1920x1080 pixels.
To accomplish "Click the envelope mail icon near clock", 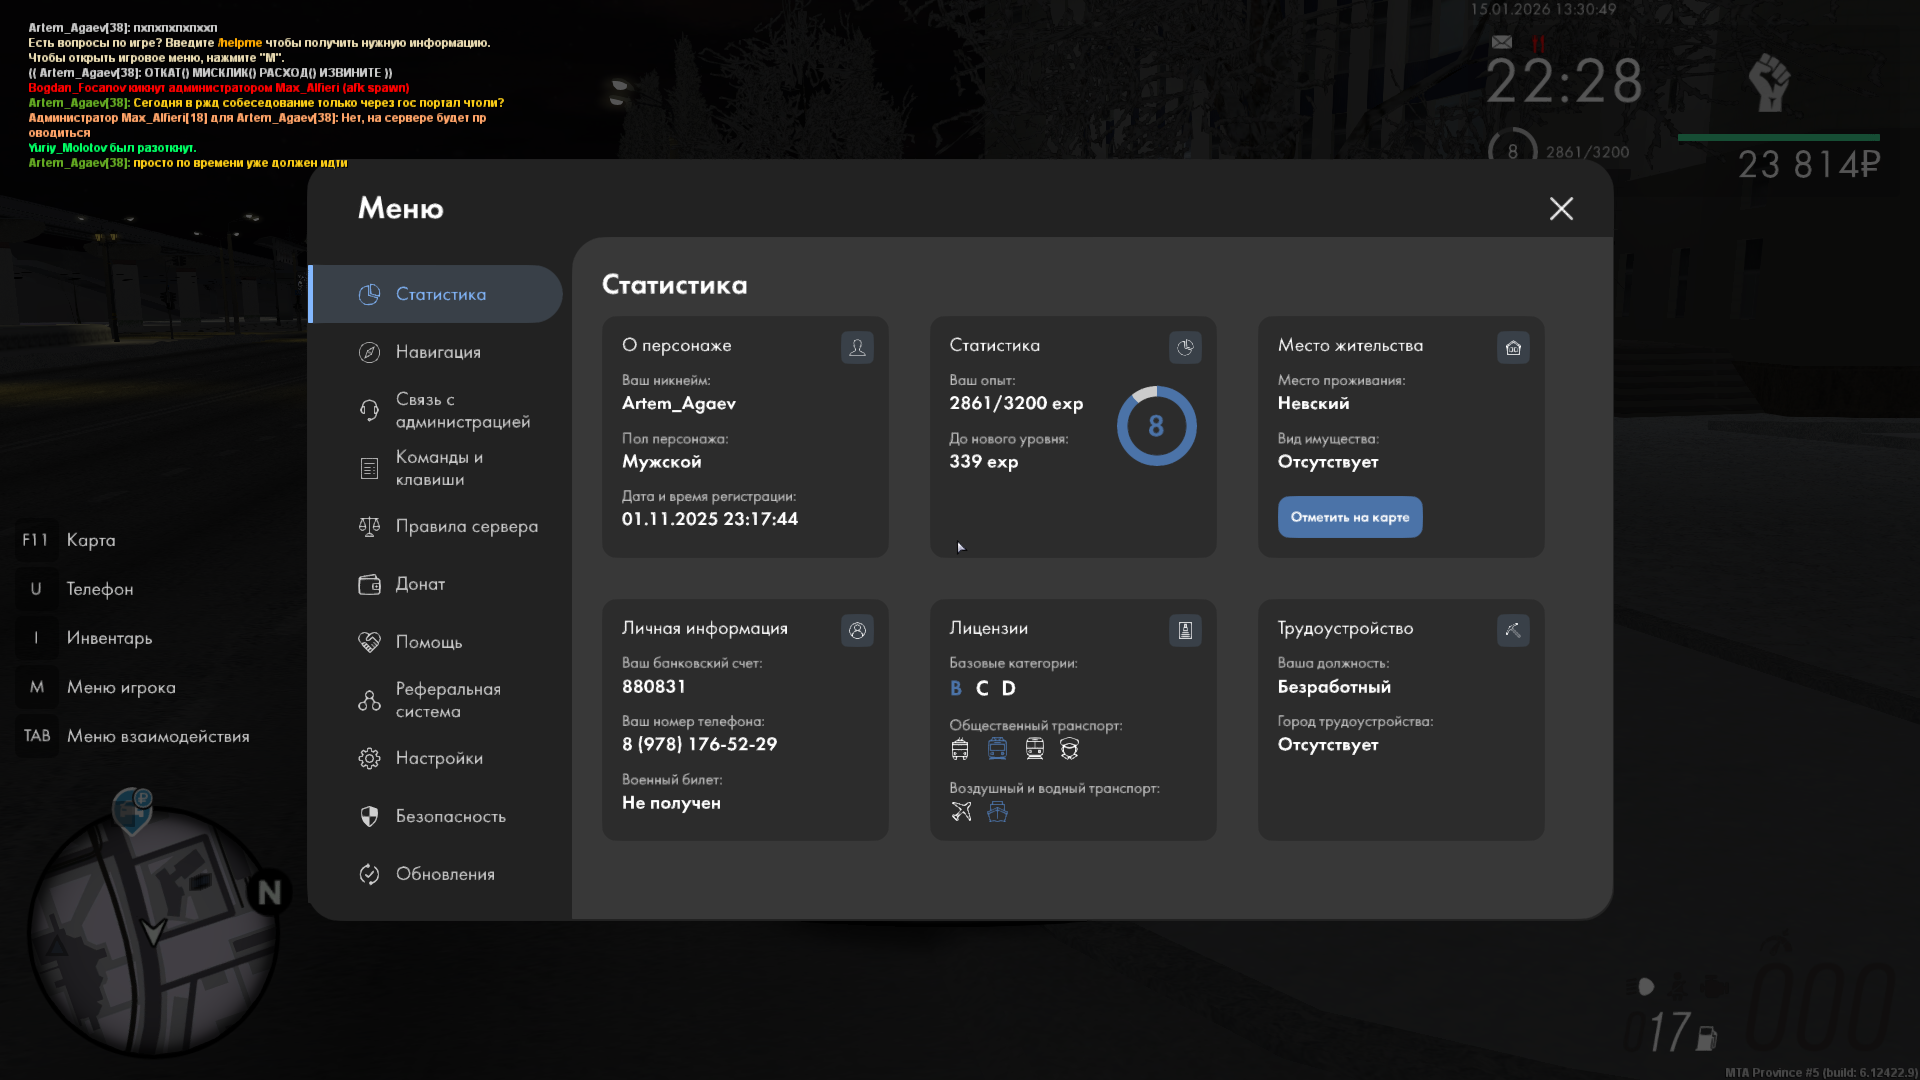I will click(x=1502, y=42).
